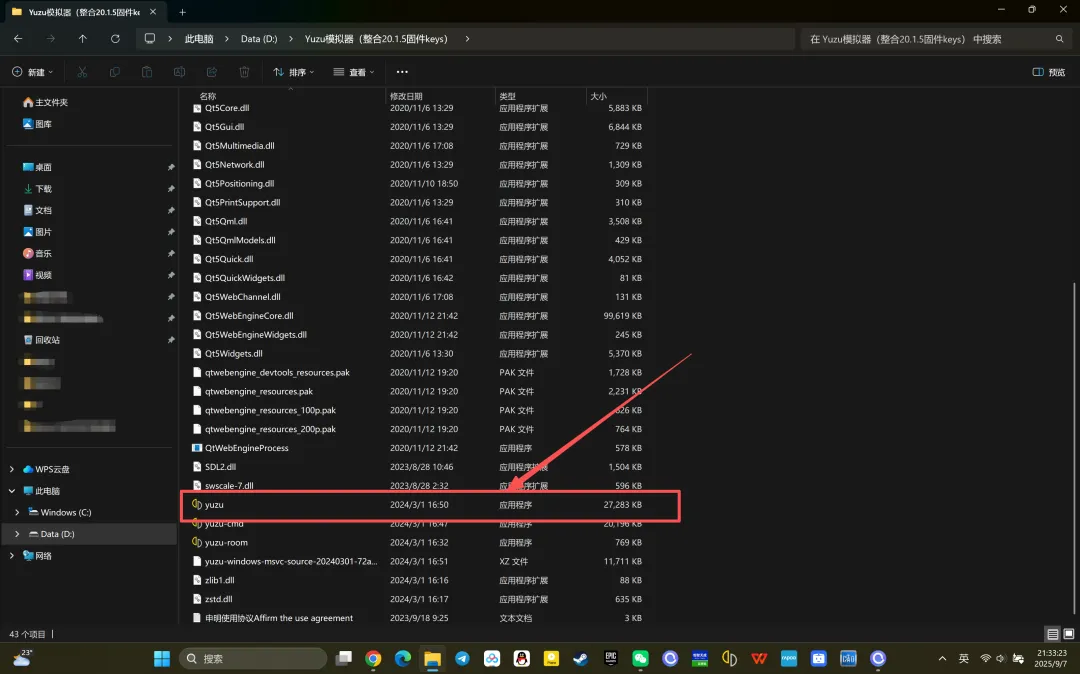
Task: Click the Refresh icon in navigation bar
Action: [x=115, y=39]
